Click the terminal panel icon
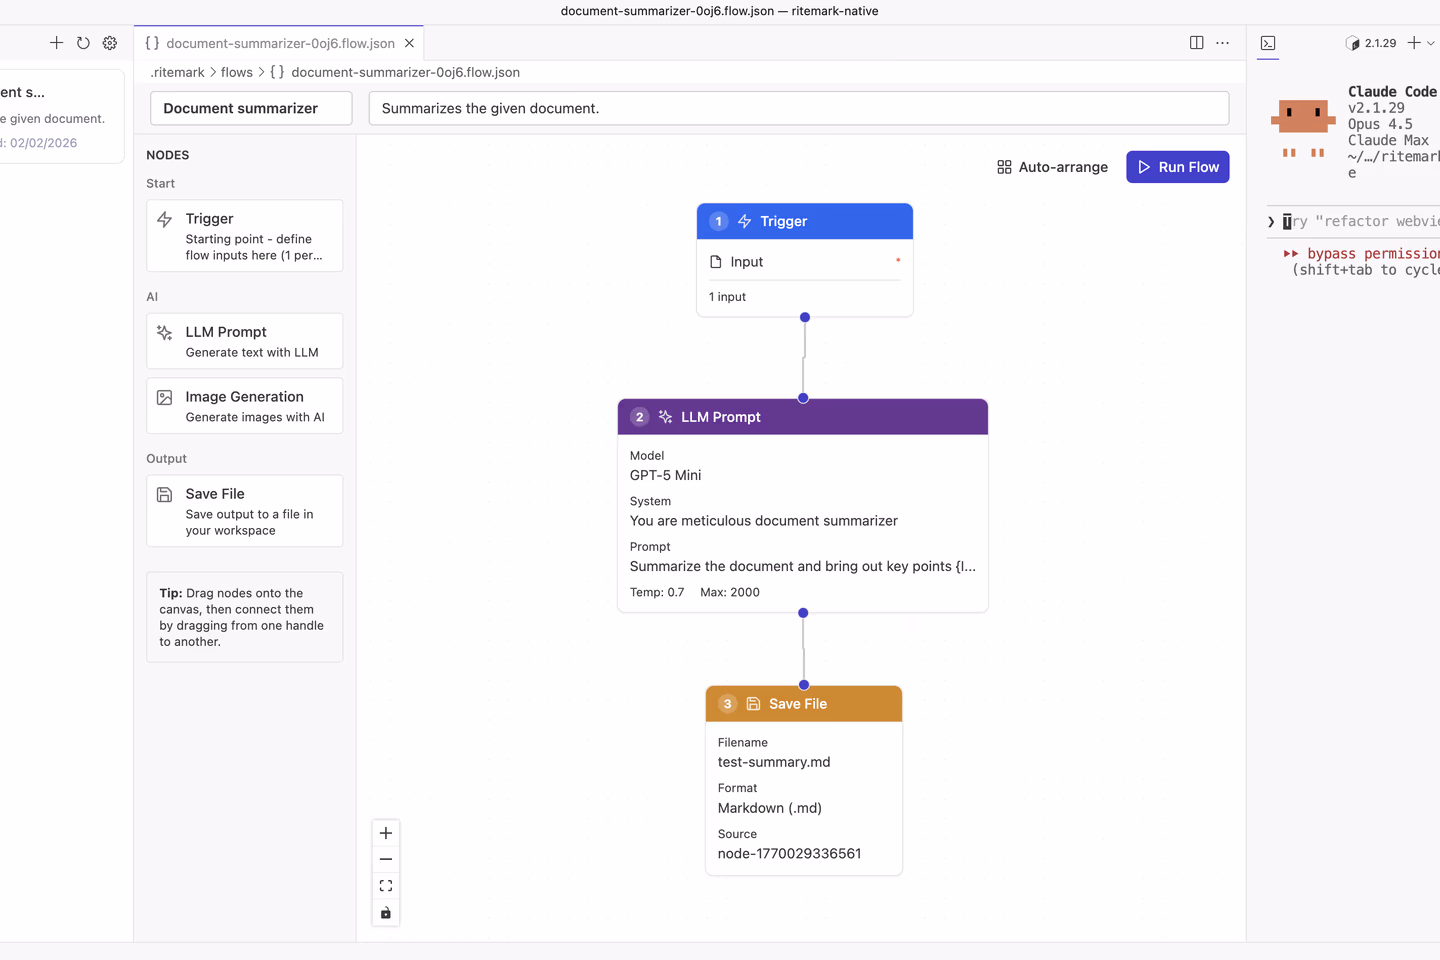The height and width of the screenshot is (960, 1440). (x=1268, y=43)
